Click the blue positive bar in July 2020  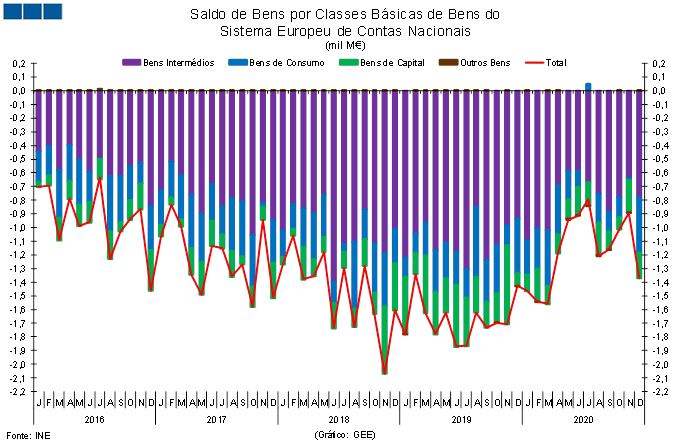coord(588,86)
